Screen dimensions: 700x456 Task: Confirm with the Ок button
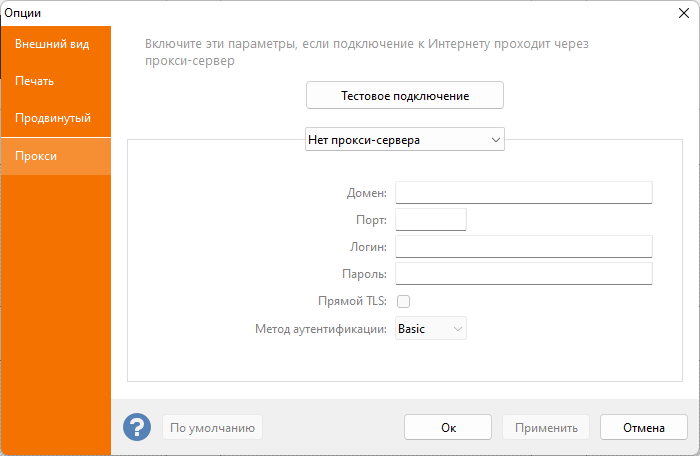448,427
